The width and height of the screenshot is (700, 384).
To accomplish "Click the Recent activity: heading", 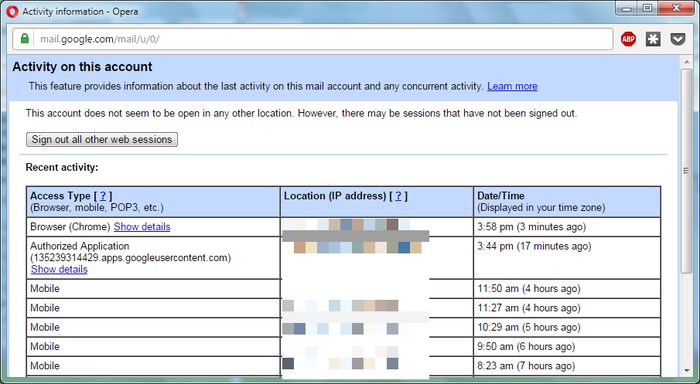I will (62, 167).
